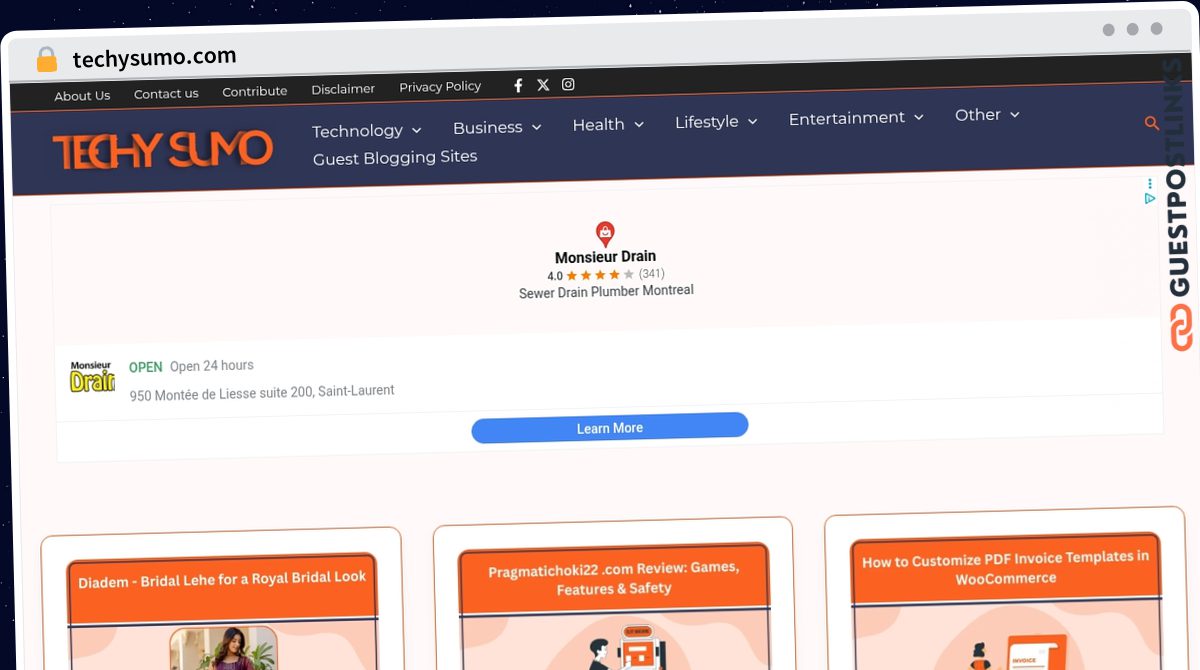Click the Techy Sumo site logo
Image resolution: width=1200 pixels, height=670 pixels.
pos(162,150)
